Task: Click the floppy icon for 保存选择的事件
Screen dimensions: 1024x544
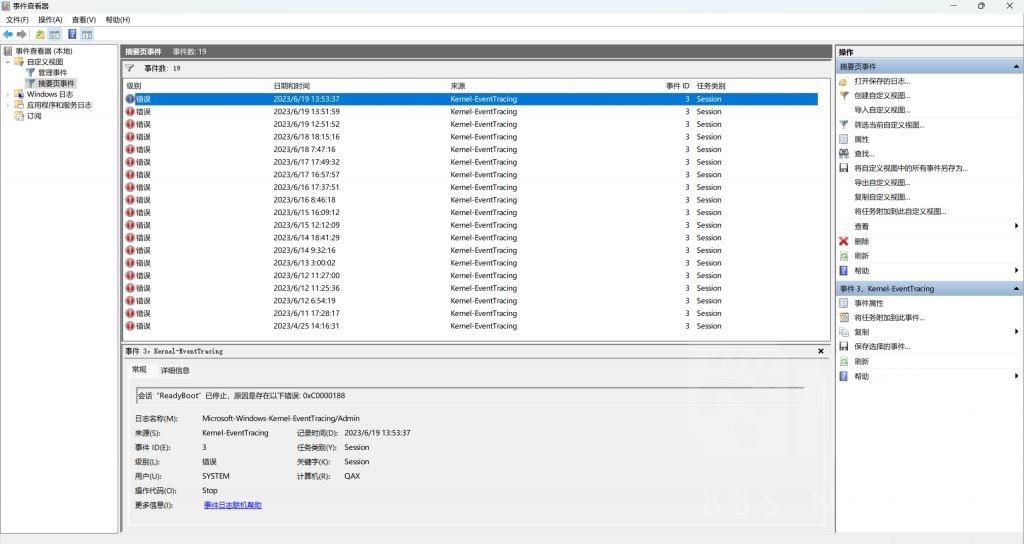Action: coord(843,346)
